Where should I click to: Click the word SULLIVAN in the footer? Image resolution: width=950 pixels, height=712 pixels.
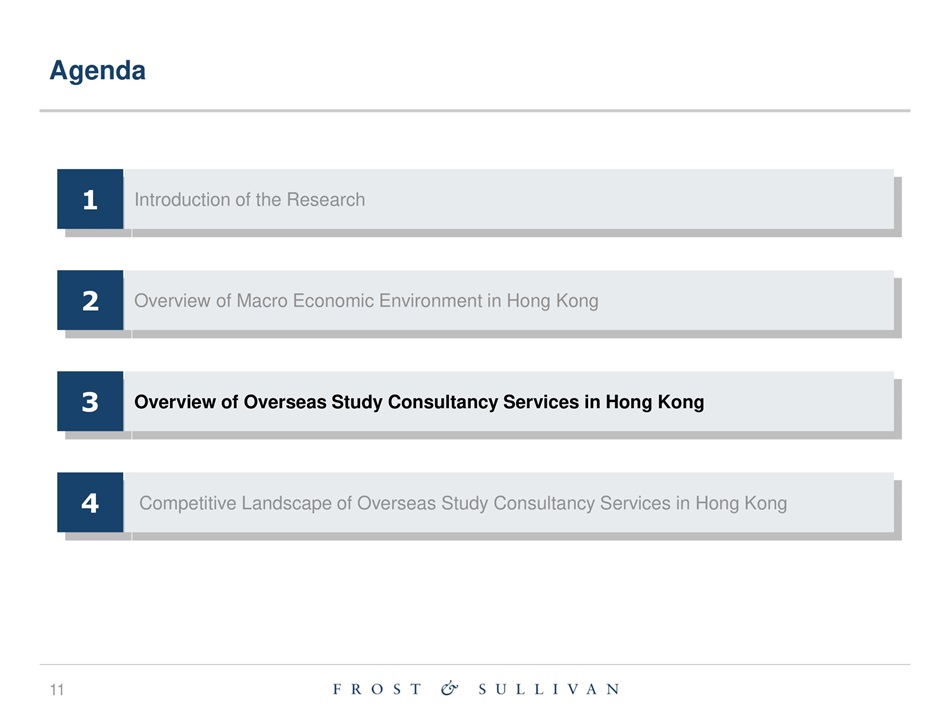click(548, 689)
